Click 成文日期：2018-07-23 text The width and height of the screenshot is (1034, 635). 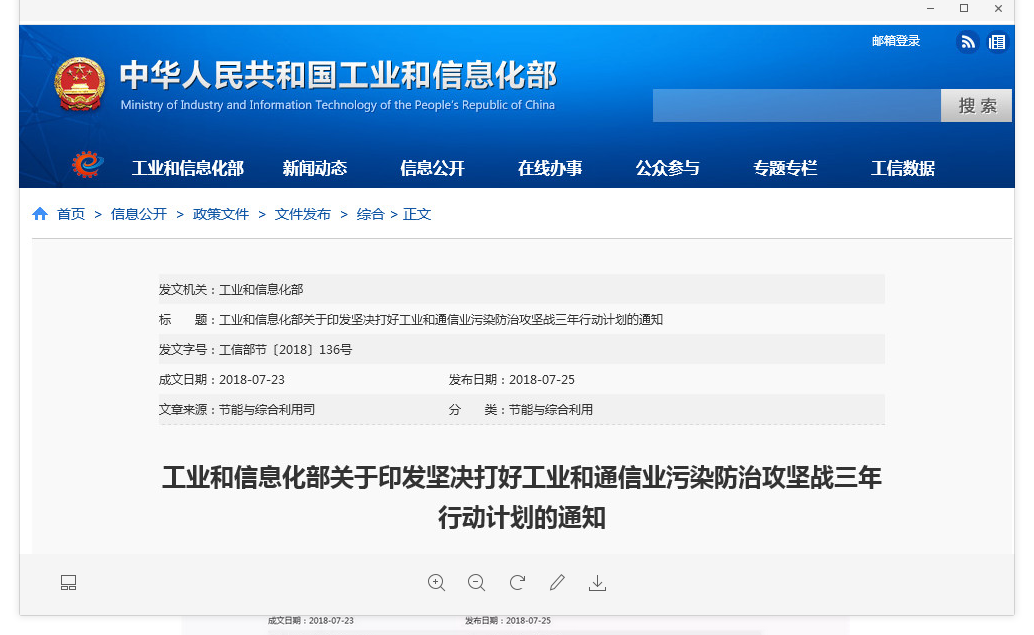pyautogui.click(x=222, y=380)
